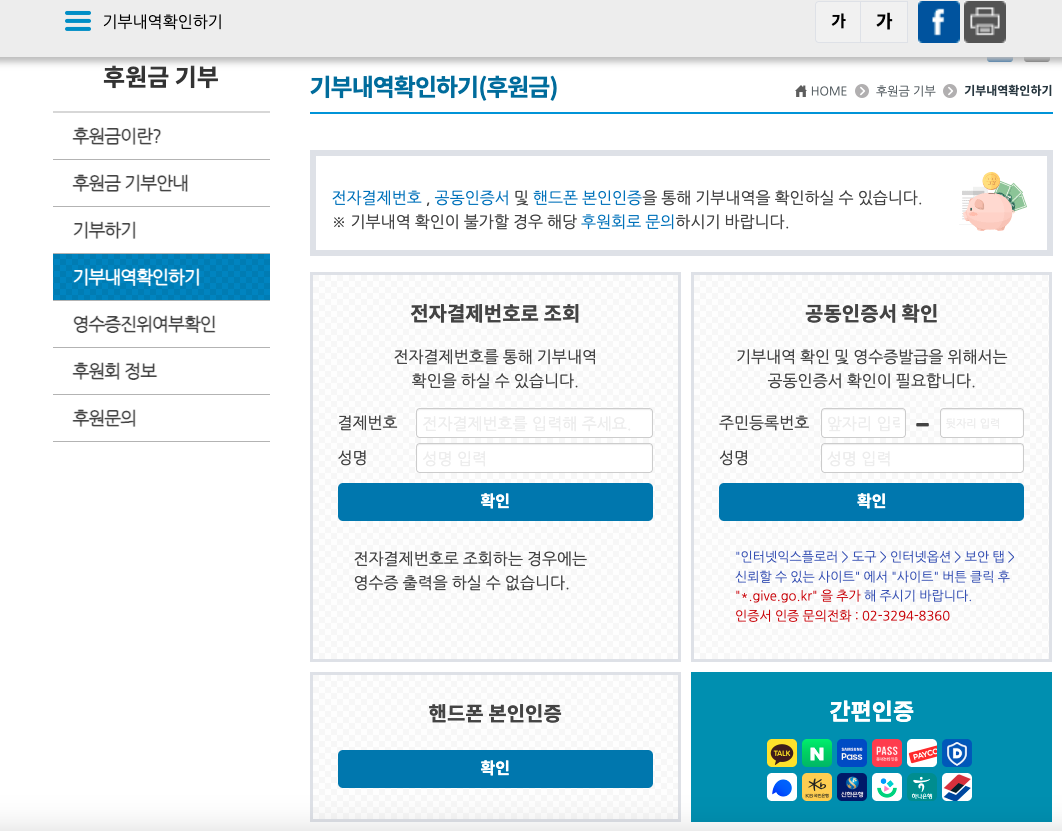Click 확인 under 전자결제번호로 조회
Image resolution: width=1062 pixels, height=831 pixels.
(x=495, y=501)
